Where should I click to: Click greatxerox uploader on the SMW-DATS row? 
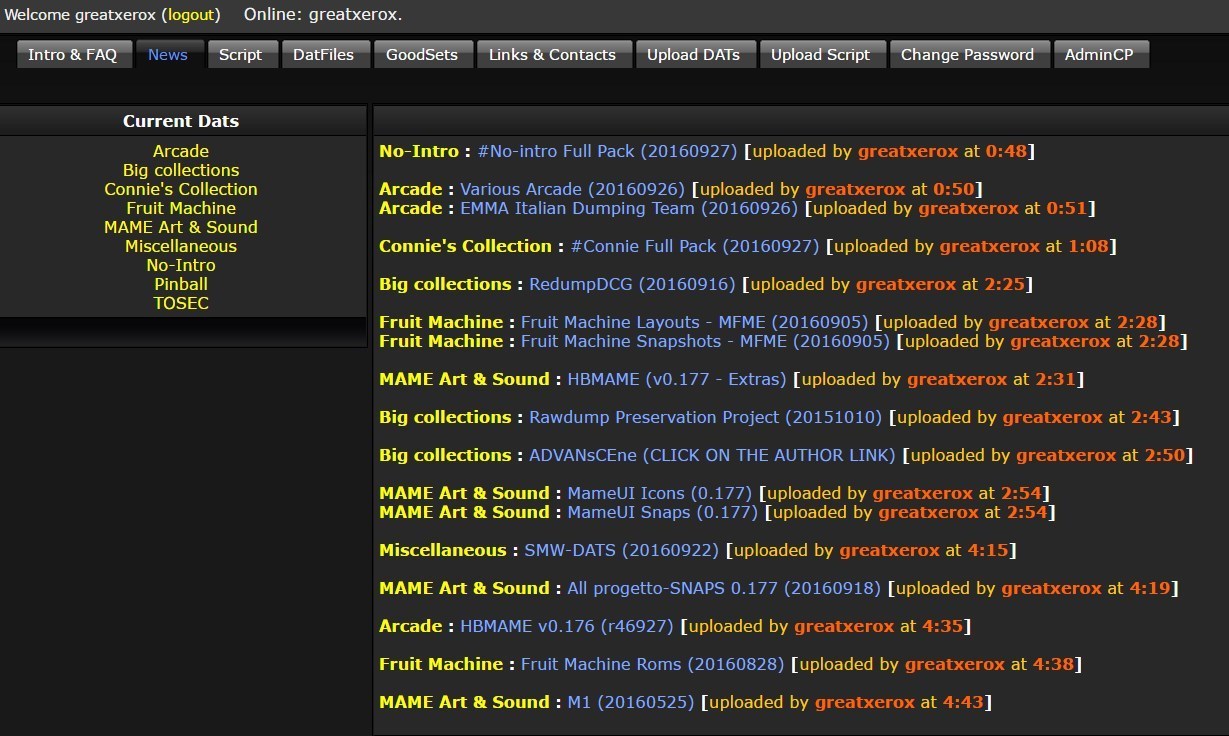pos(889,550)
